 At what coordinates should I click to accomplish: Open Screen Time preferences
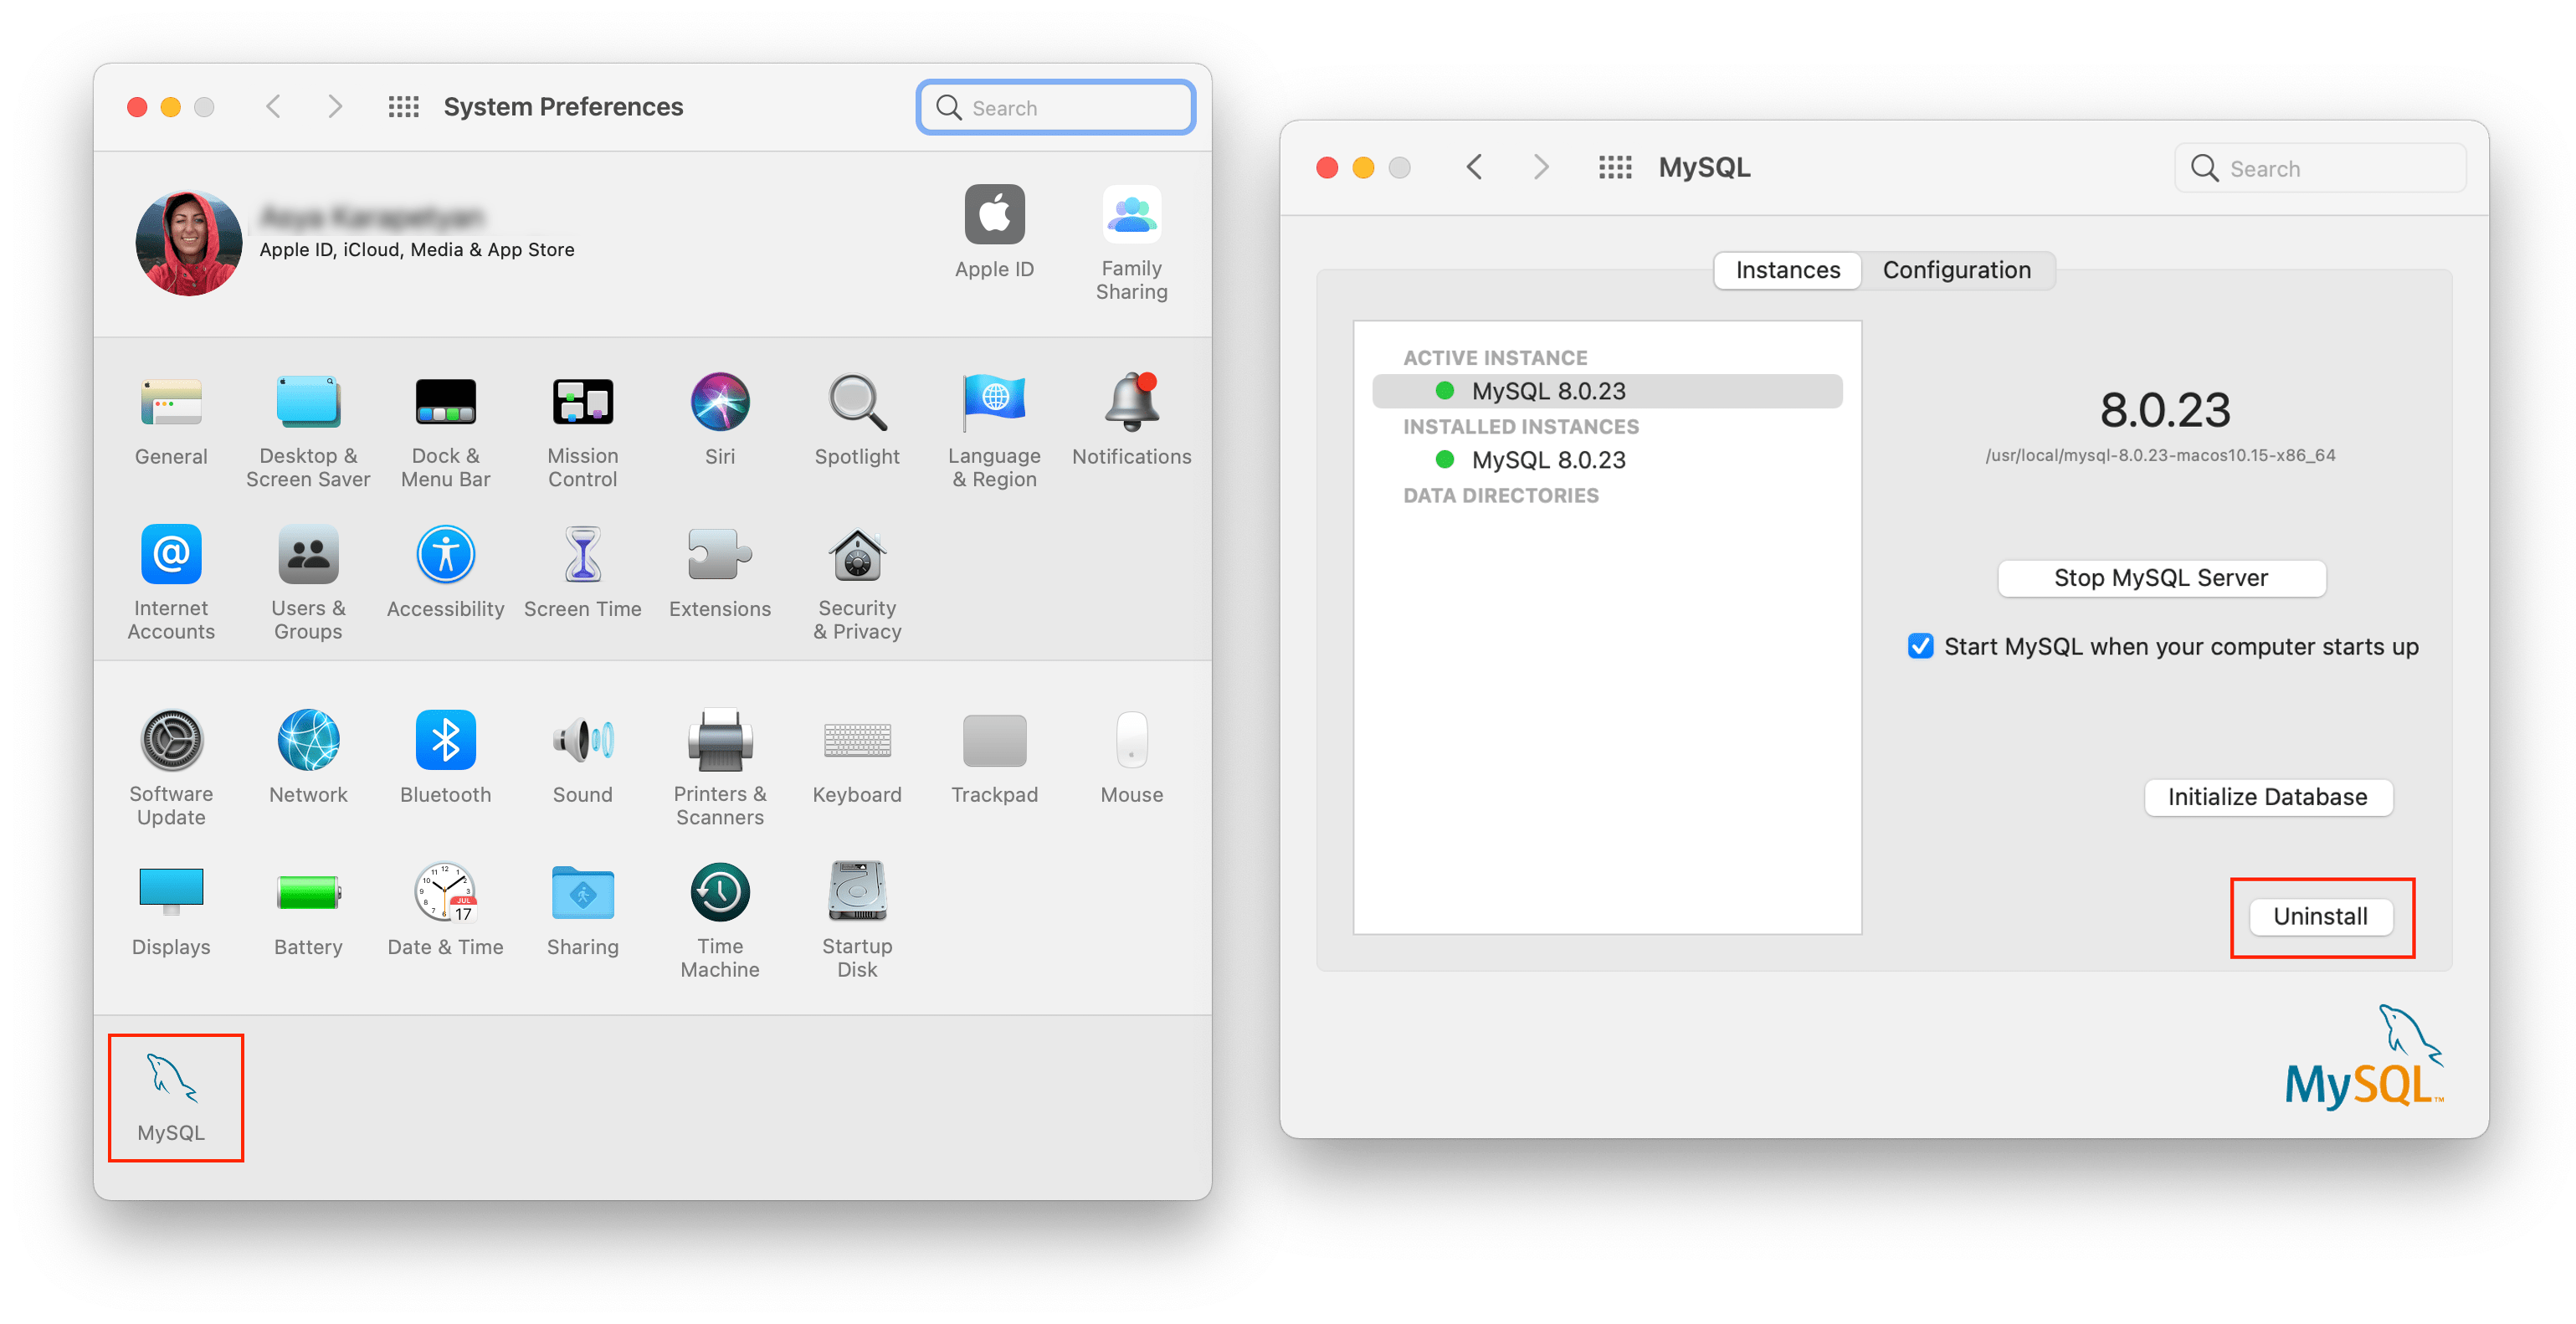tap(582, 573)
